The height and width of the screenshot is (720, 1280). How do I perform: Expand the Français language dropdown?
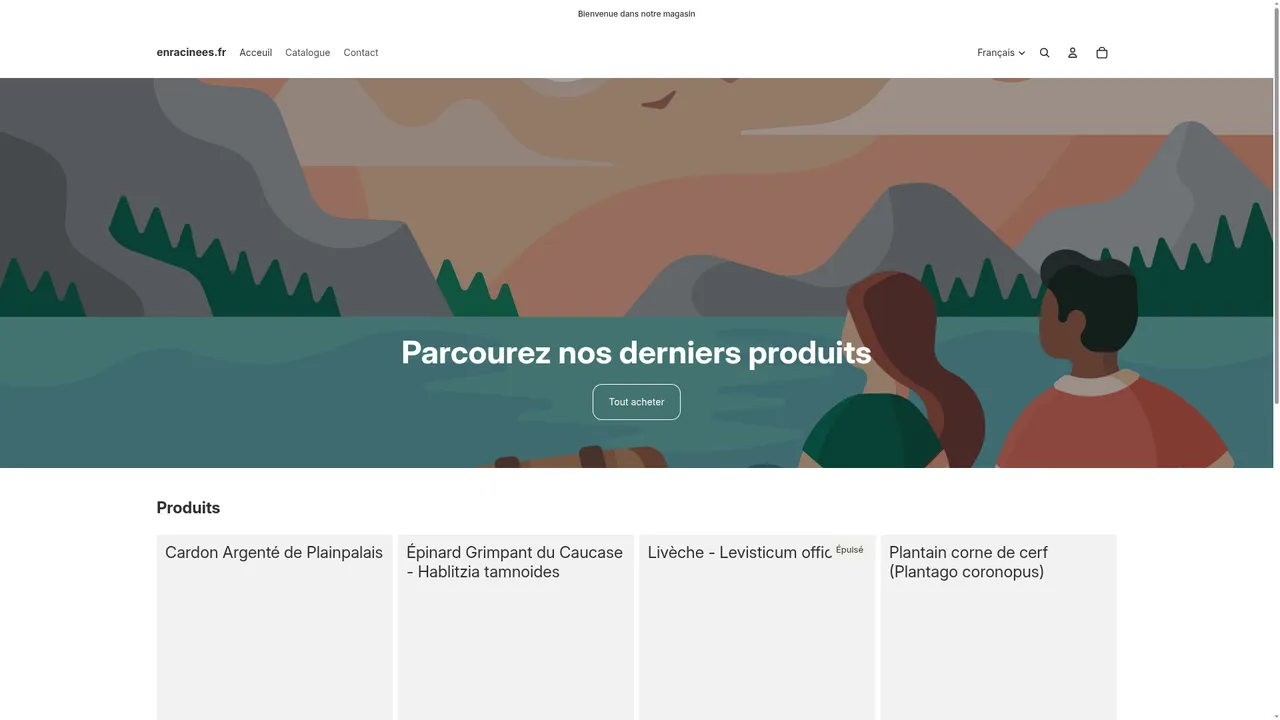click(x=1001, y=53)
